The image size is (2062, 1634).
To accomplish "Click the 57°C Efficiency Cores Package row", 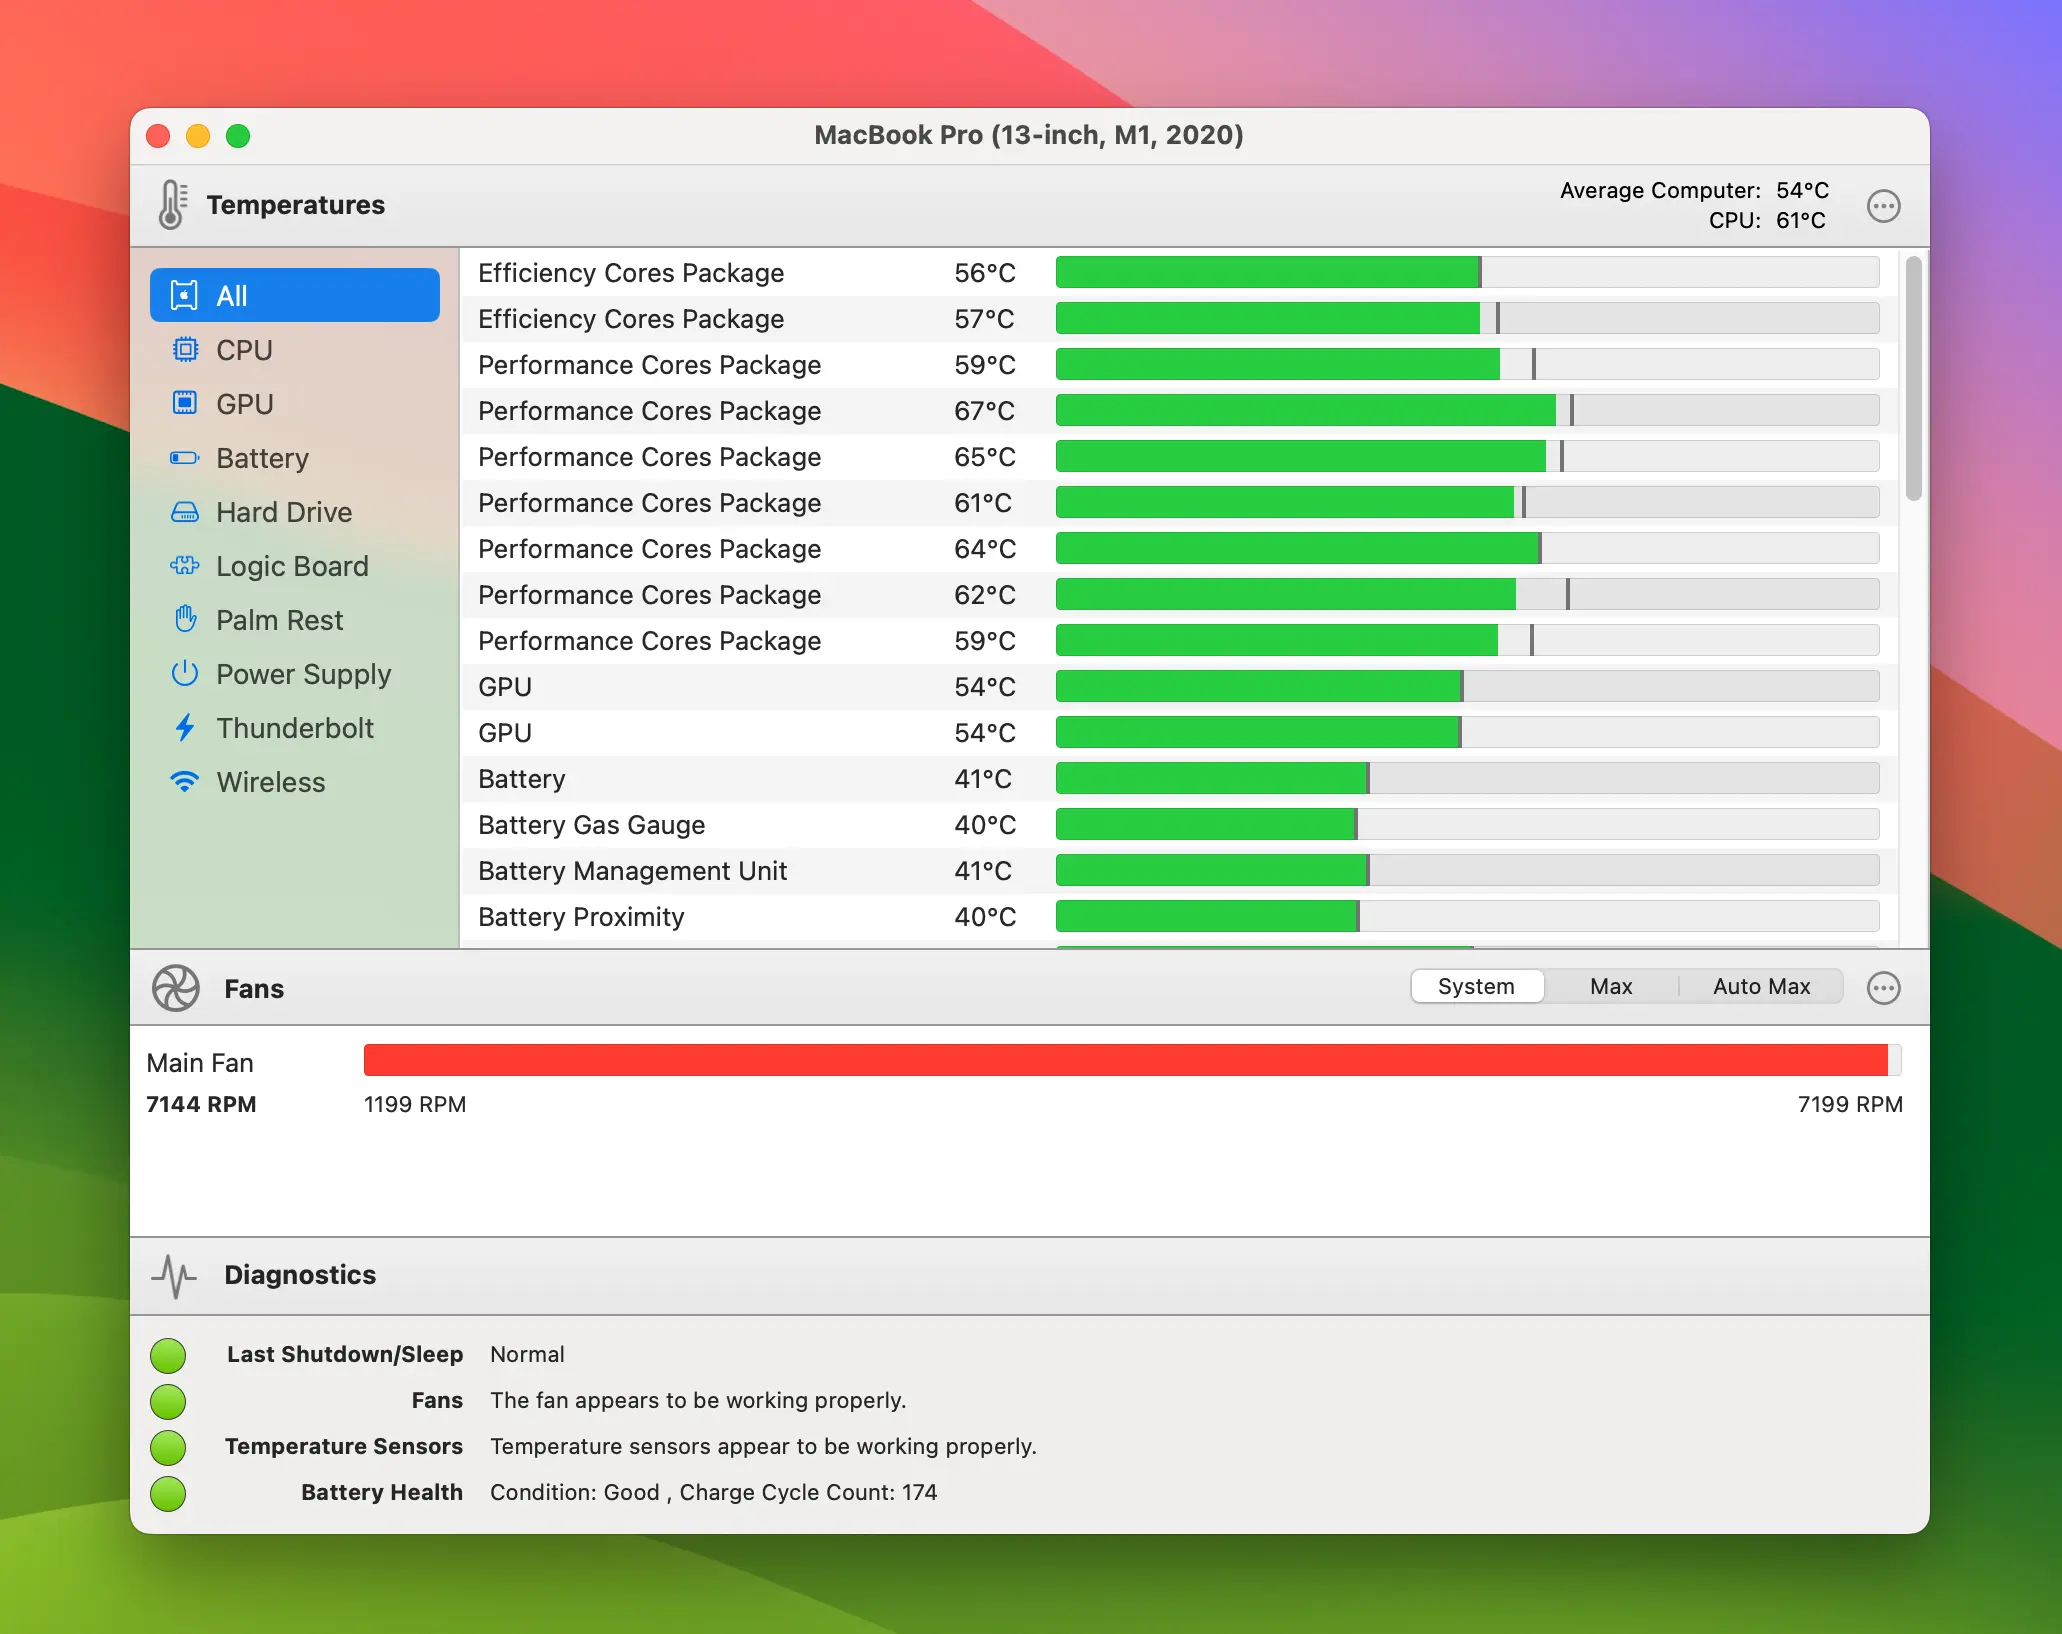I will 1179,319.
